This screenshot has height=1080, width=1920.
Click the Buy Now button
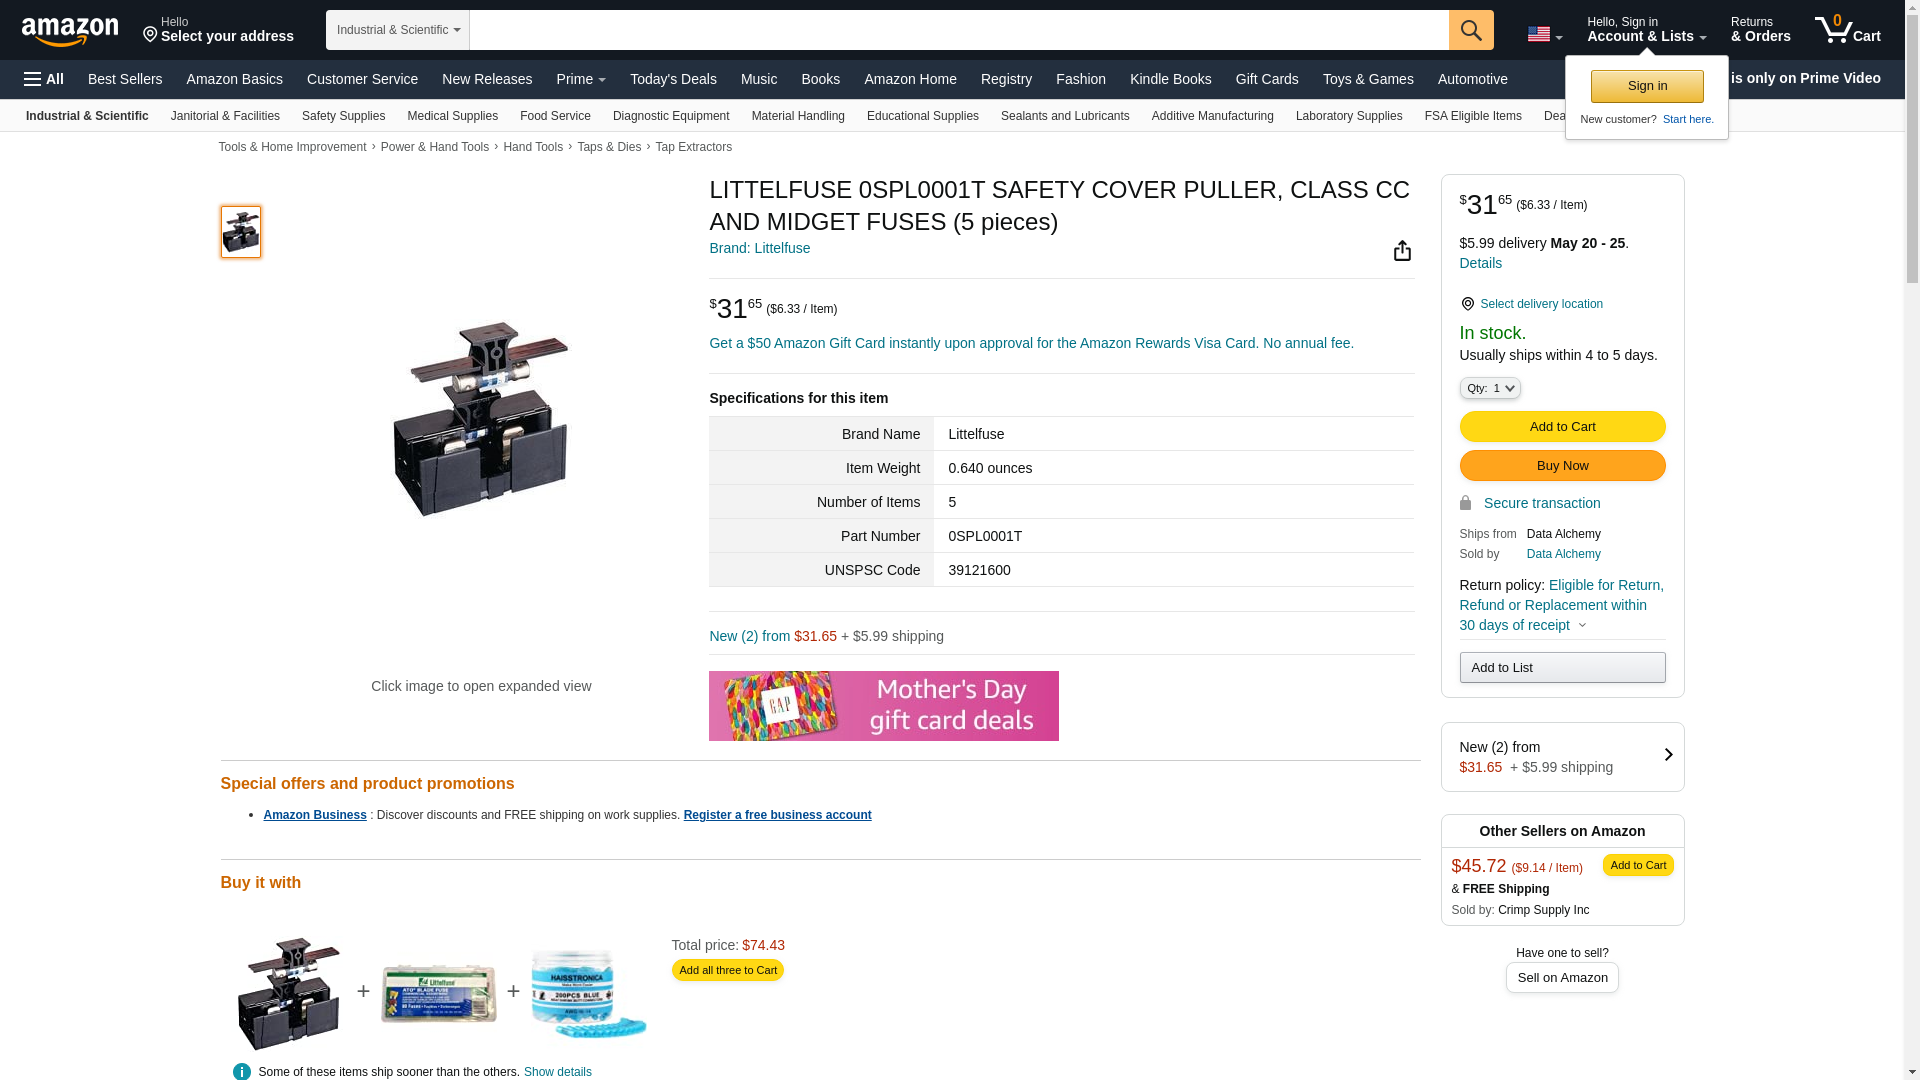(1562, 466)
